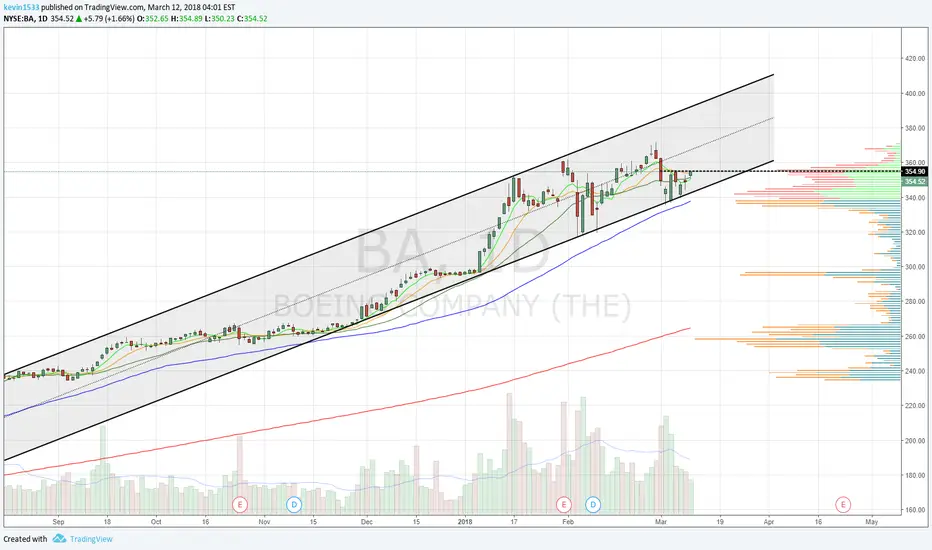Click the 260.00 price axis label

tap(915, 337)
